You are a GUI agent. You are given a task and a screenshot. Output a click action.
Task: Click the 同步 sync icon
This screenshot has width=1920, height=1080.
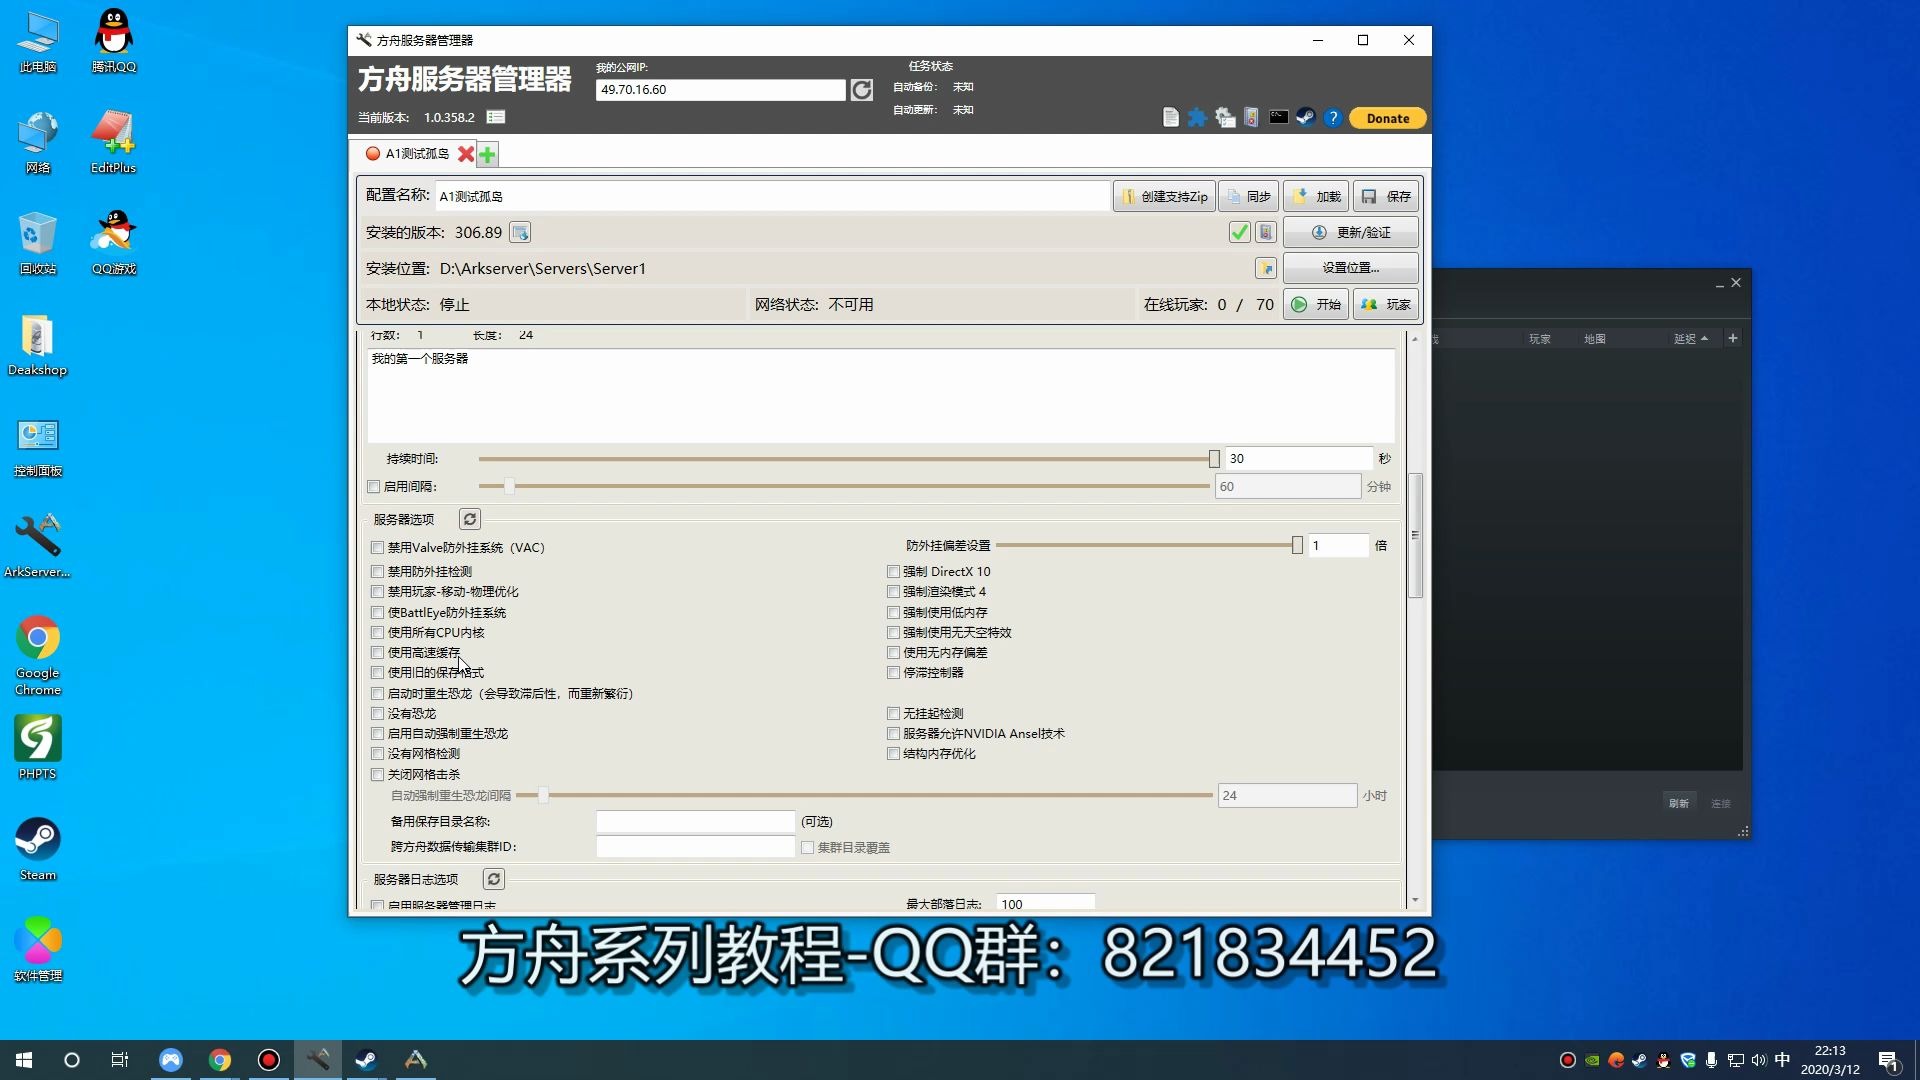(x=1249, y=195)
